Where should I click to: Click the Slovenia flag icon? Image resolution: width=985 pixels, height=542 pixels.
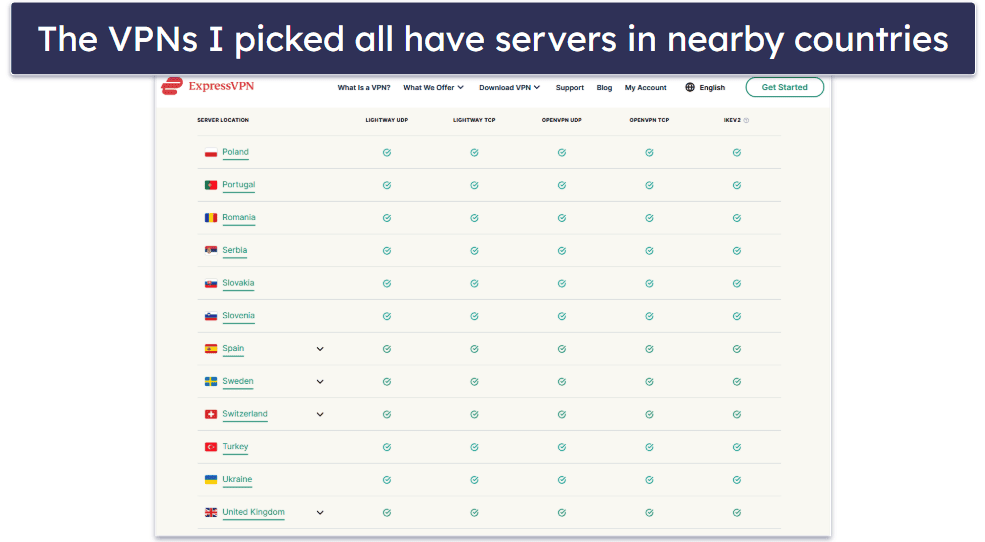point(211,316)
